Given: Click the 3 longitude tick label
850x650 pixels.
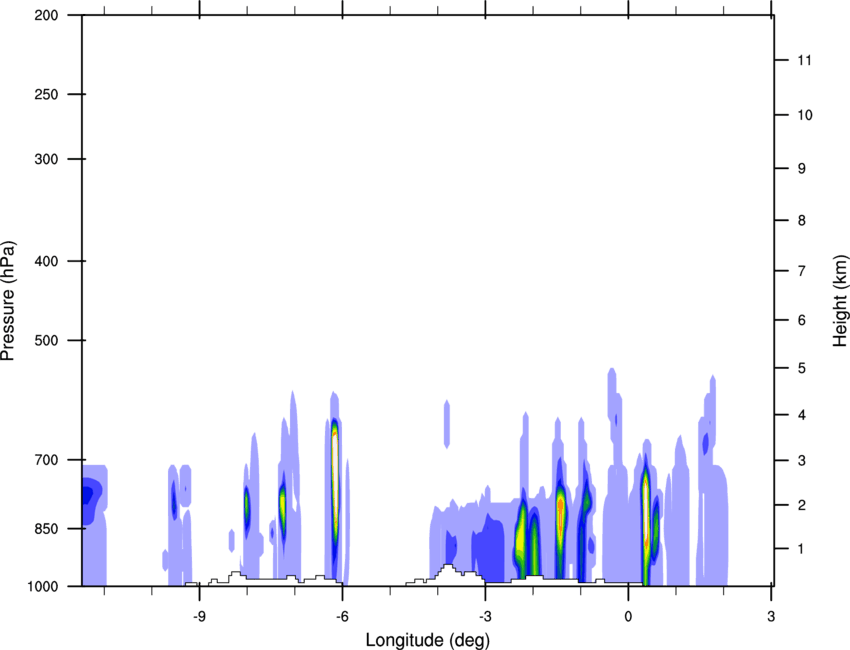Looking at the screenshot, I should (771, 616).
